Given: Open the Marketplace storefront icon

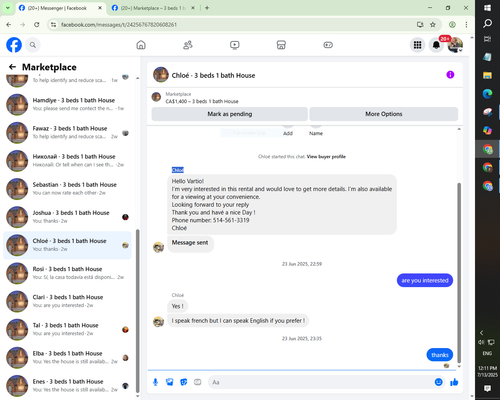Looking at the screenshot, I should (x=281, y=45).
